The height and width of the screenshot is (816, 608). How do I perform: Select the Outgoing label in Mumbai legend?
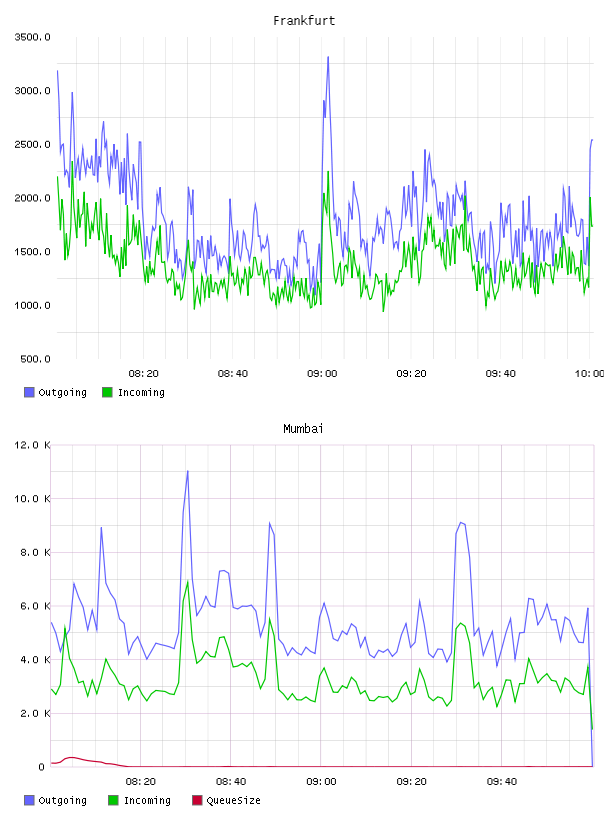[x=62, y=801]
